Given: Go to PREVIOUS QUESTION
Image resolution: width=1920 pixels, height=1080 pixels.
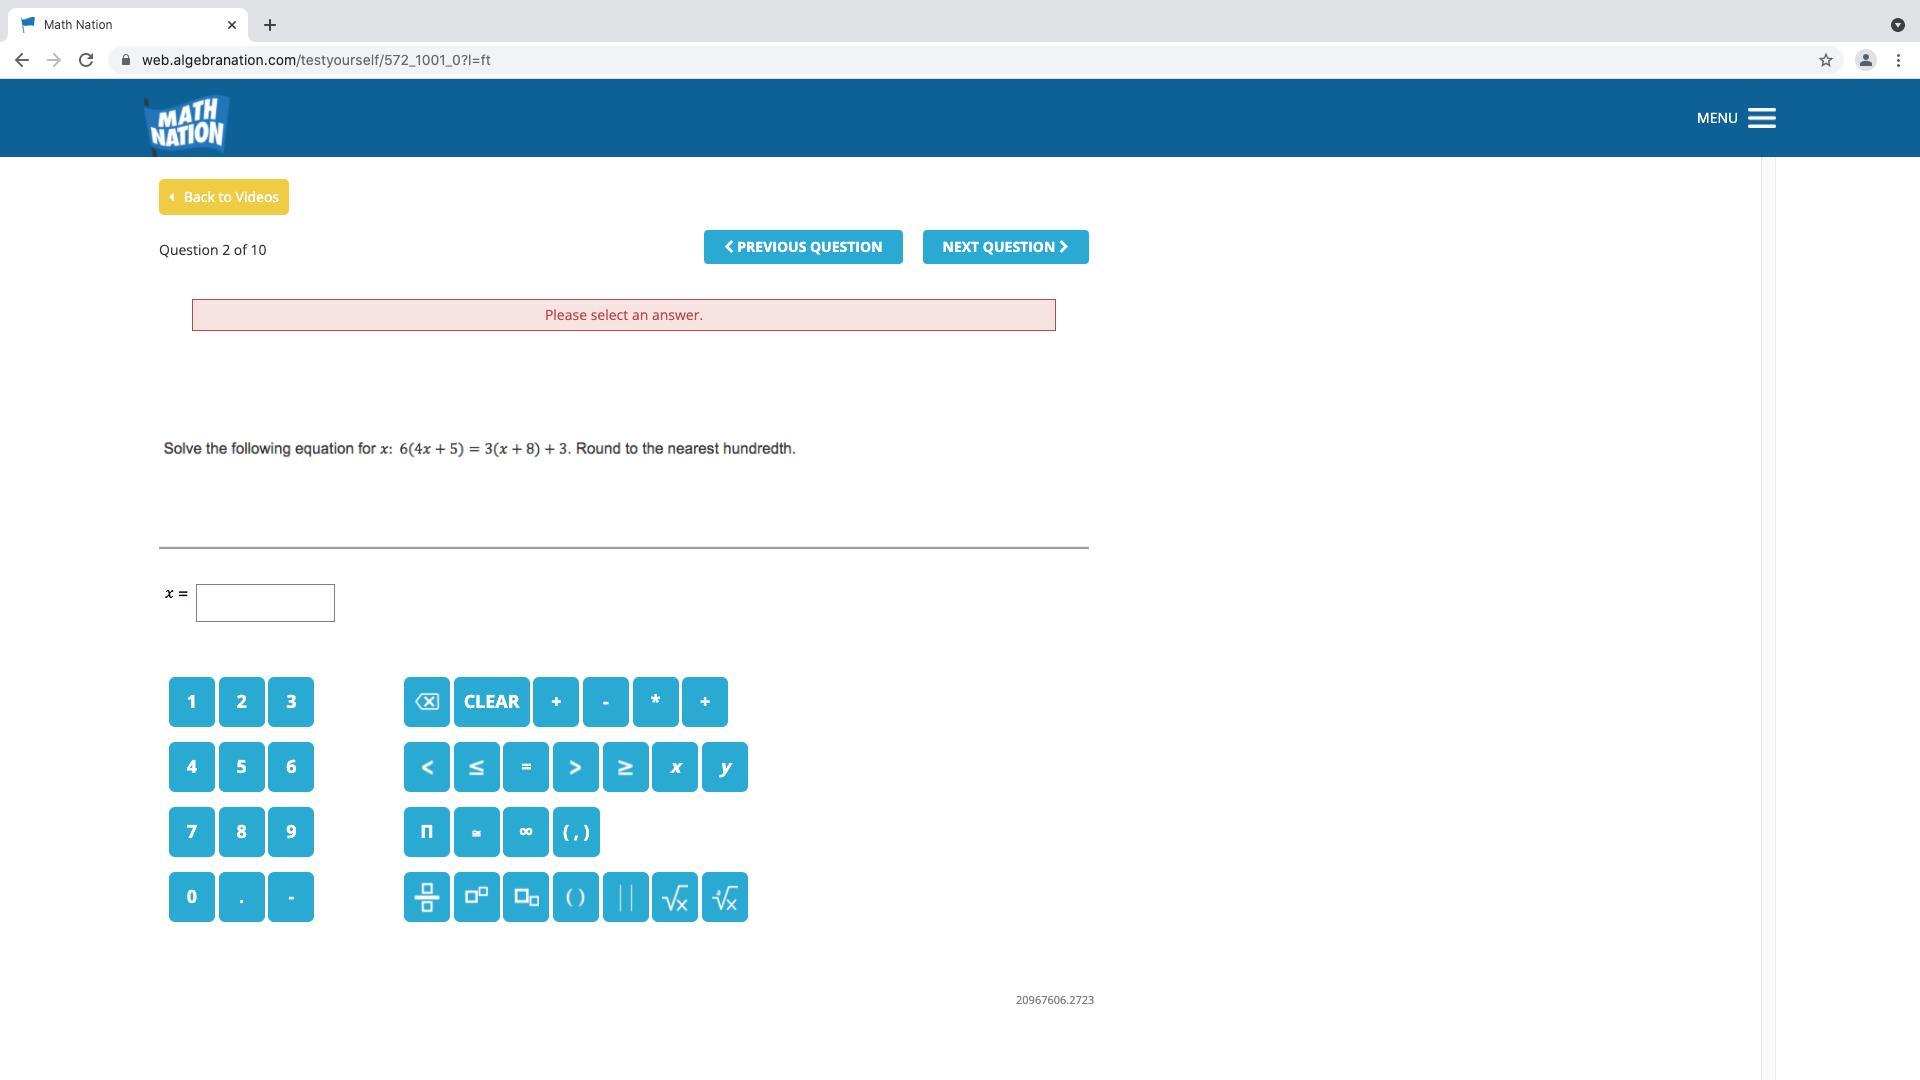Looking at the screenshot, I should [x=803, y=247].
